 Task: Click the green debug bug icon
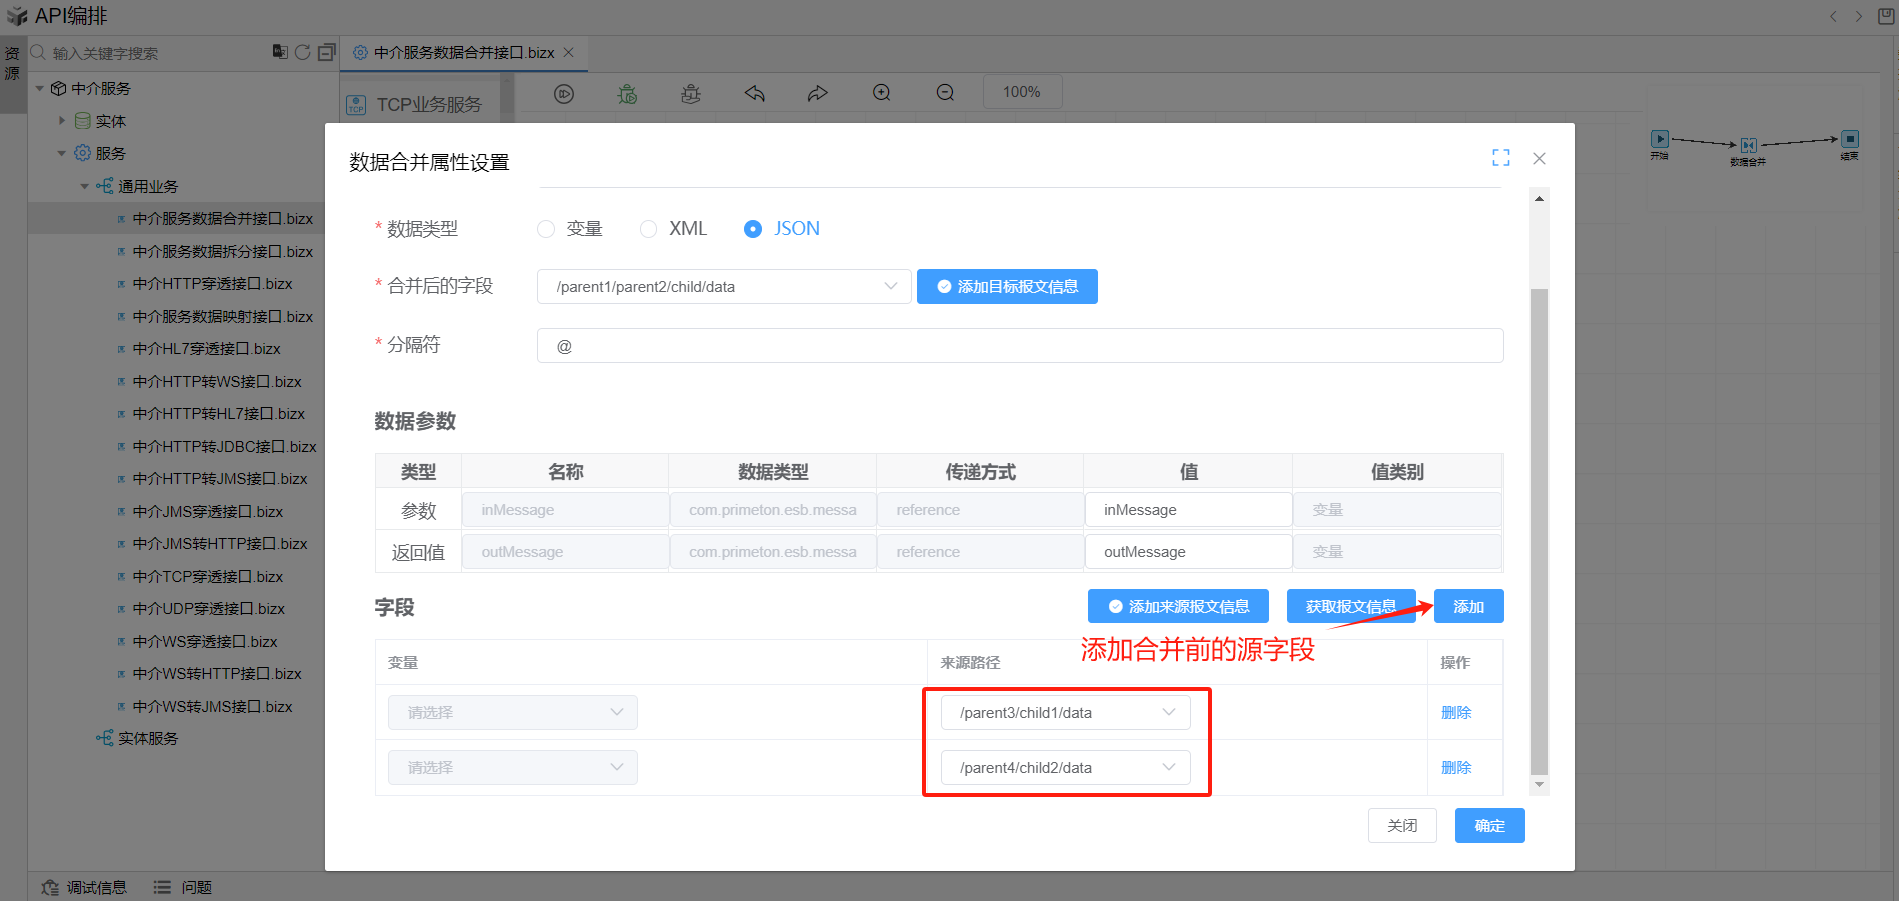(627, 93)
